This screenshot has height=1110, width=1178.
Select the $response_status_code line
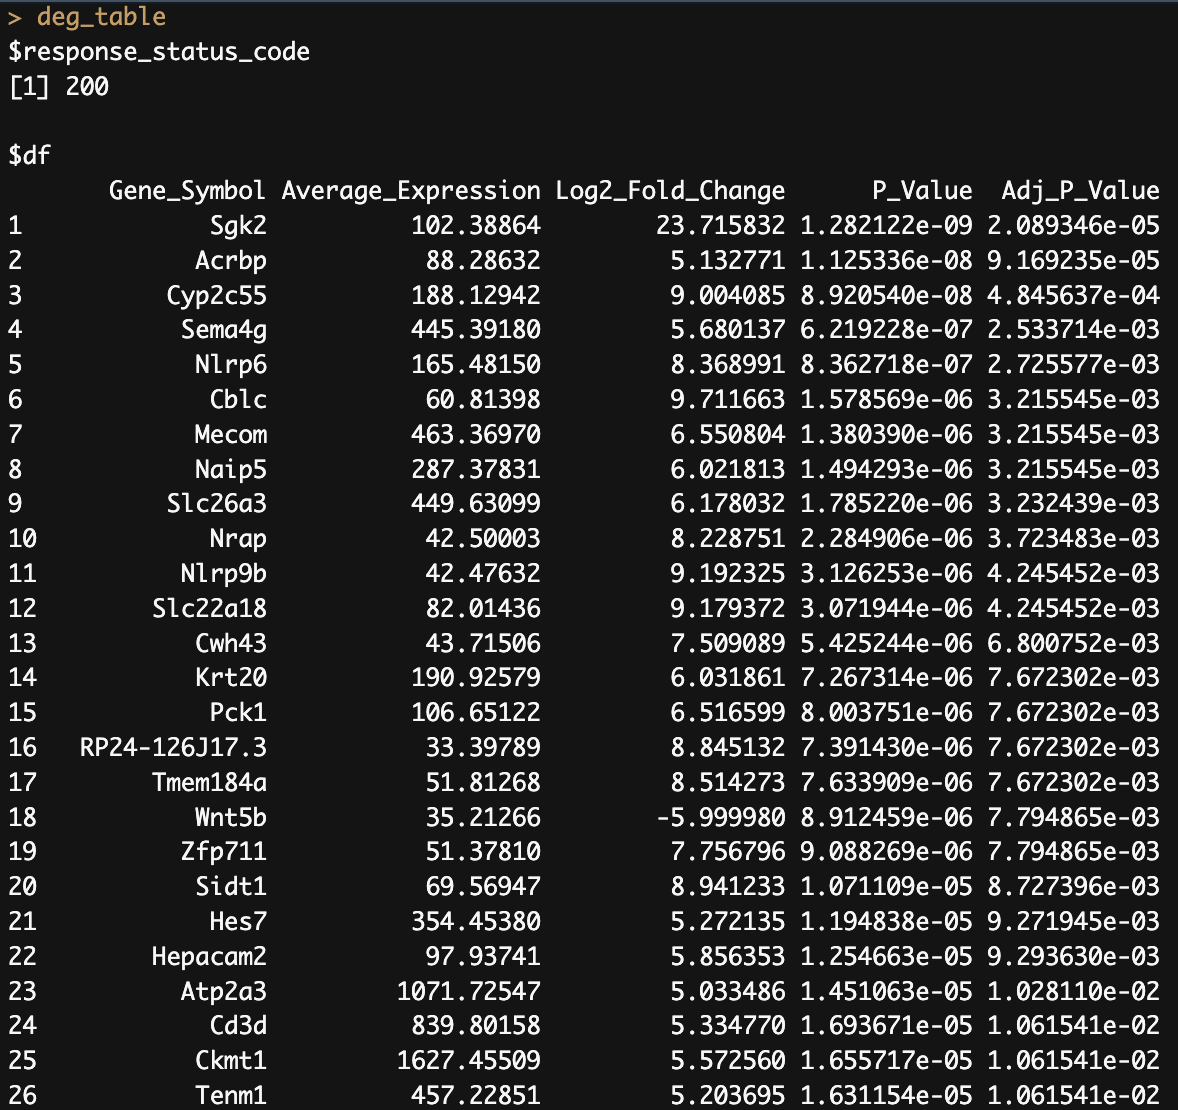[x=159, y=51]
